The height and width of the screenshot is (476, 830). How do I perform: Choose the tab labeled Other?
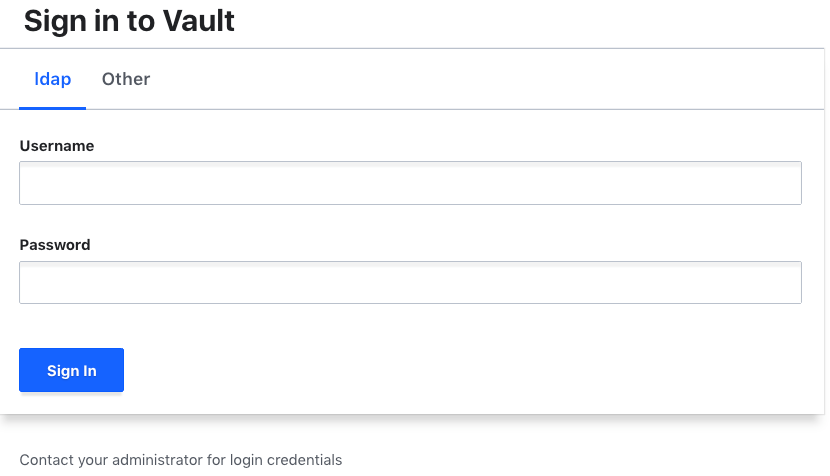click(x=126, y=79)
